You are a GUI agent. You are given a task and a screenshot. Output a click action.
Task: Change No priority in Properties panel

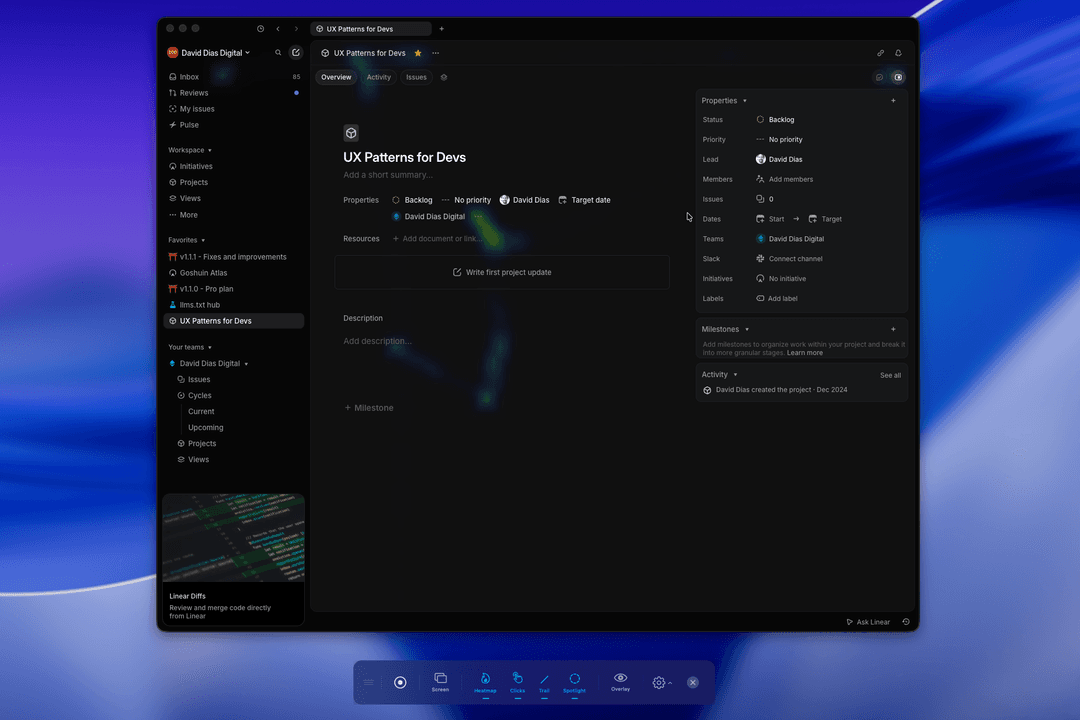click(779, 139)
